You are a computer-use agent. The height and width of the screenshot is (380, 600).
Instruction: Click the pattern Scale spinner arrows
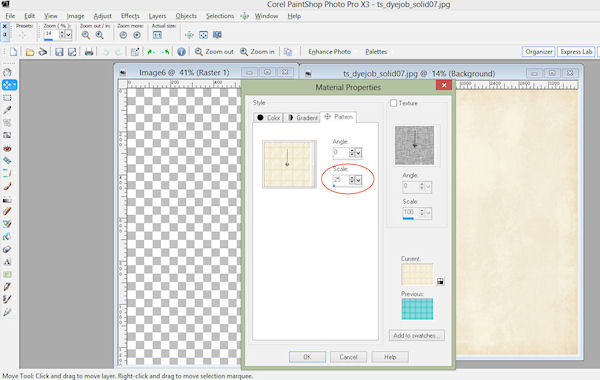[x=352, y=180]
